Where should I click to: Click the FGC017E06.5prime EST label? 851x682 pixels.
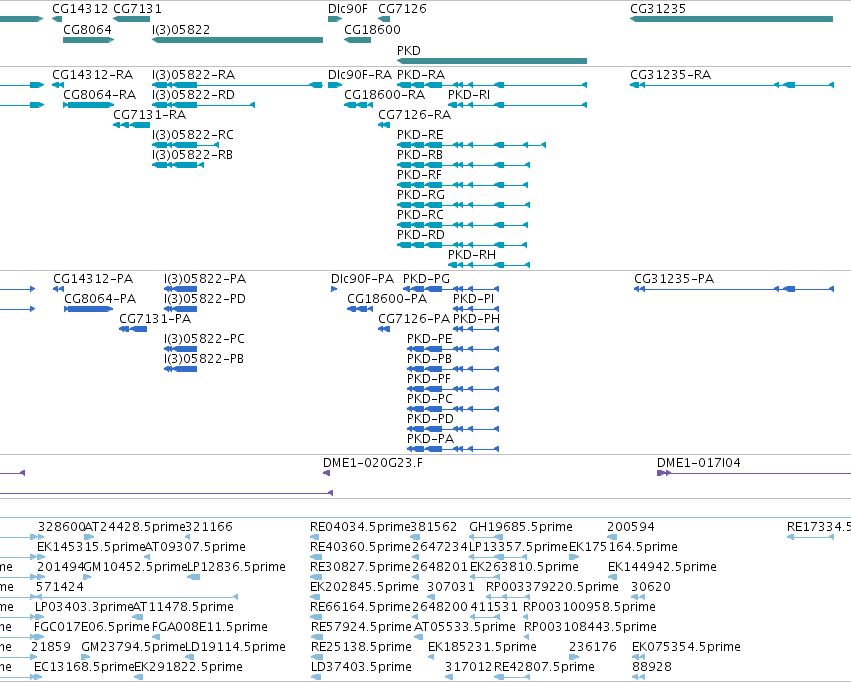click(x=91, y=627)
